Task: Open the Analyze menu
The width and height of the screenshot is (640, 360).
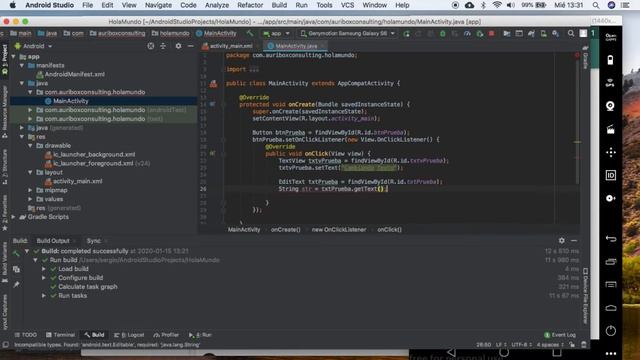Action: (x=217, y=5)
